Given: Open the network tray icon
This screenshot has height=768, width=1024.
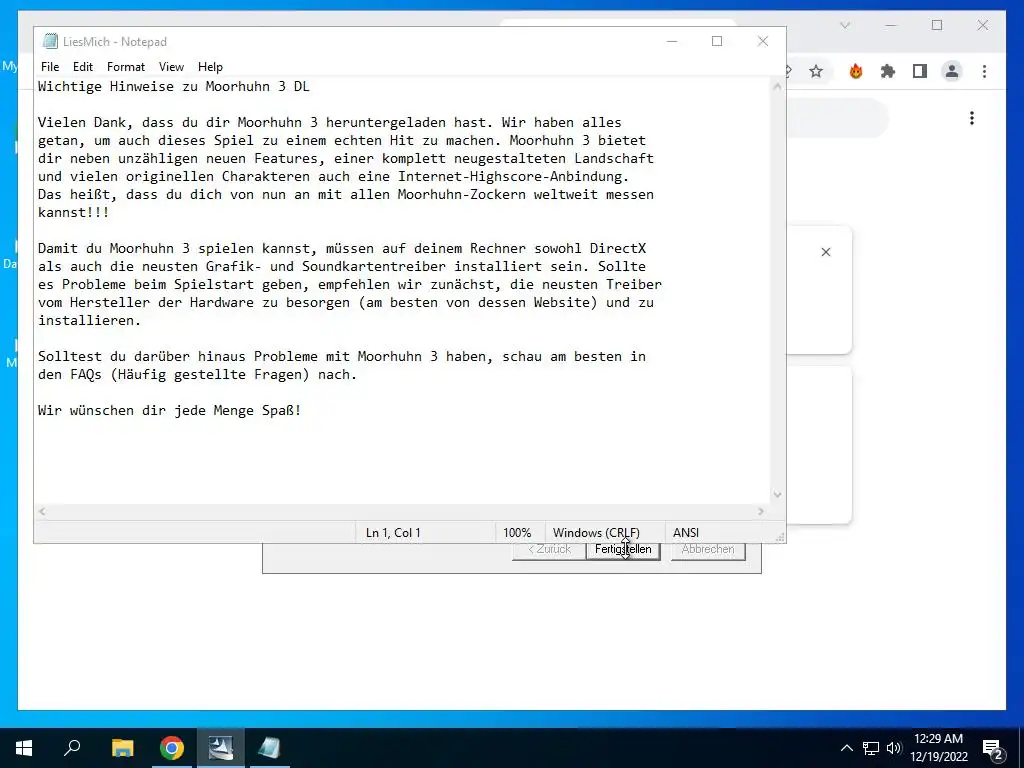Looking at the screenshot, I should point(871,748).
